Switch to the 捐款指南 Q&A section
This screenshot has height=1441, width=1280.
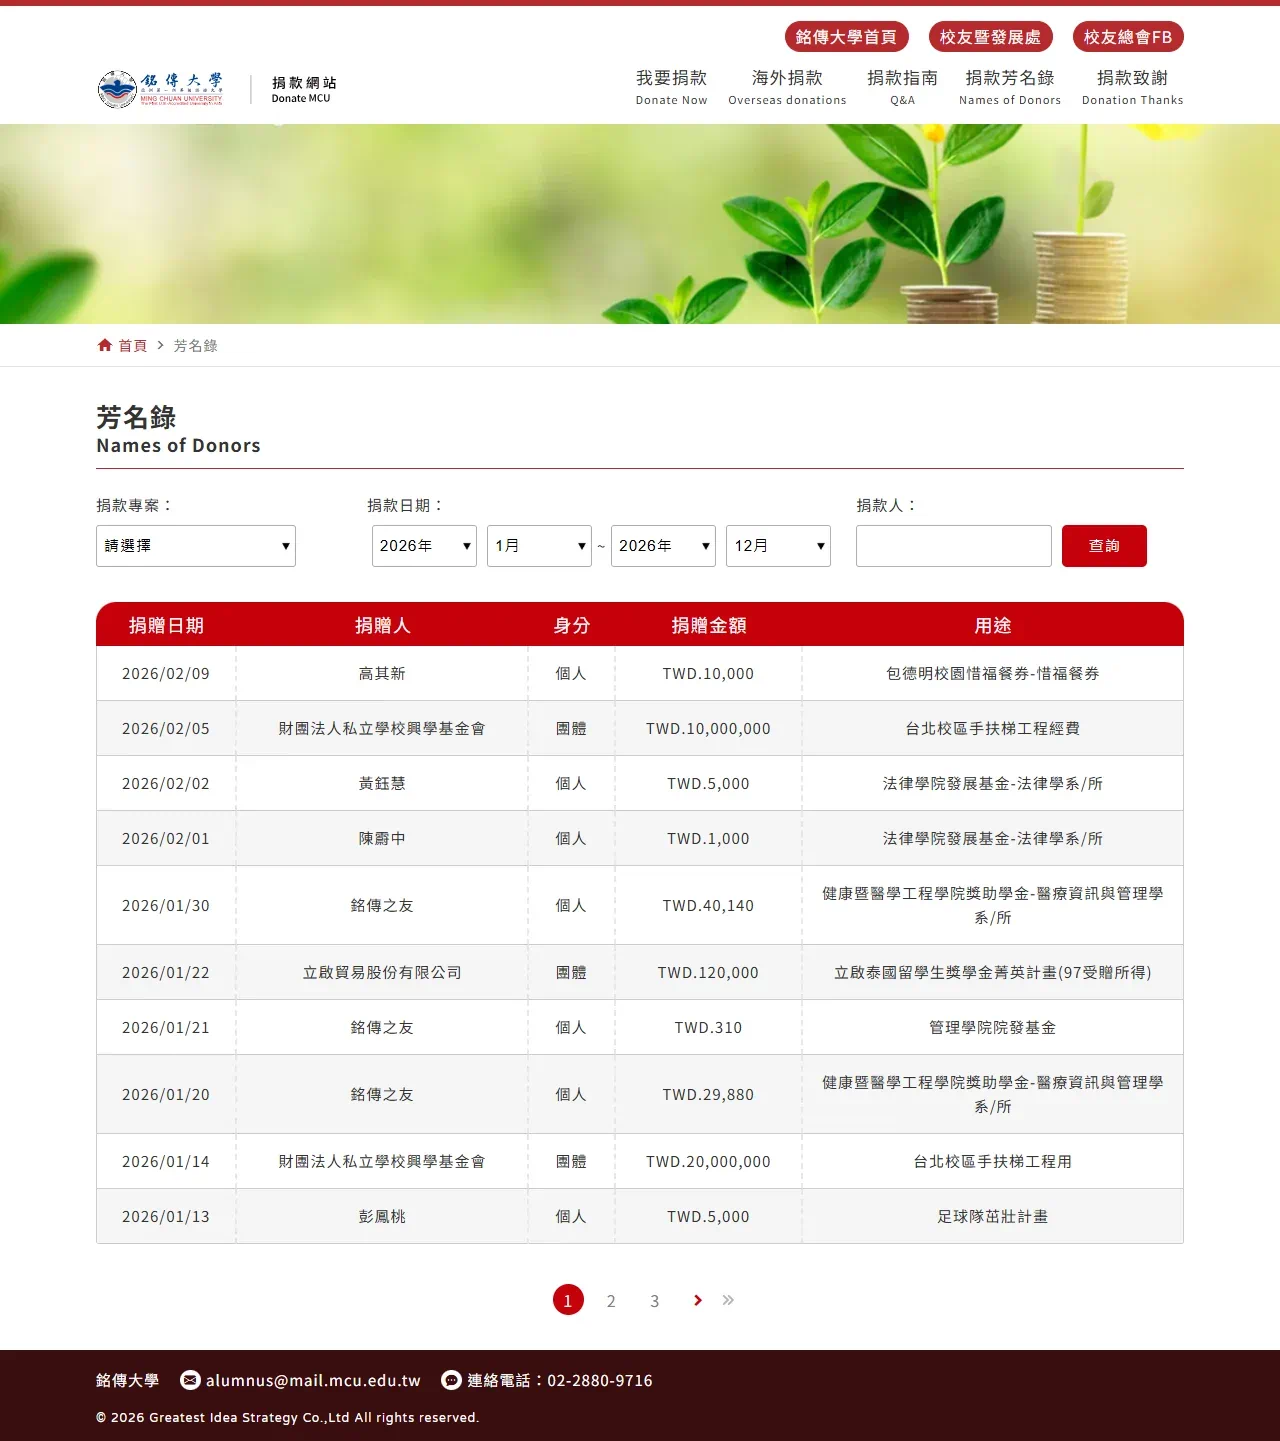[x=901, y=86]
